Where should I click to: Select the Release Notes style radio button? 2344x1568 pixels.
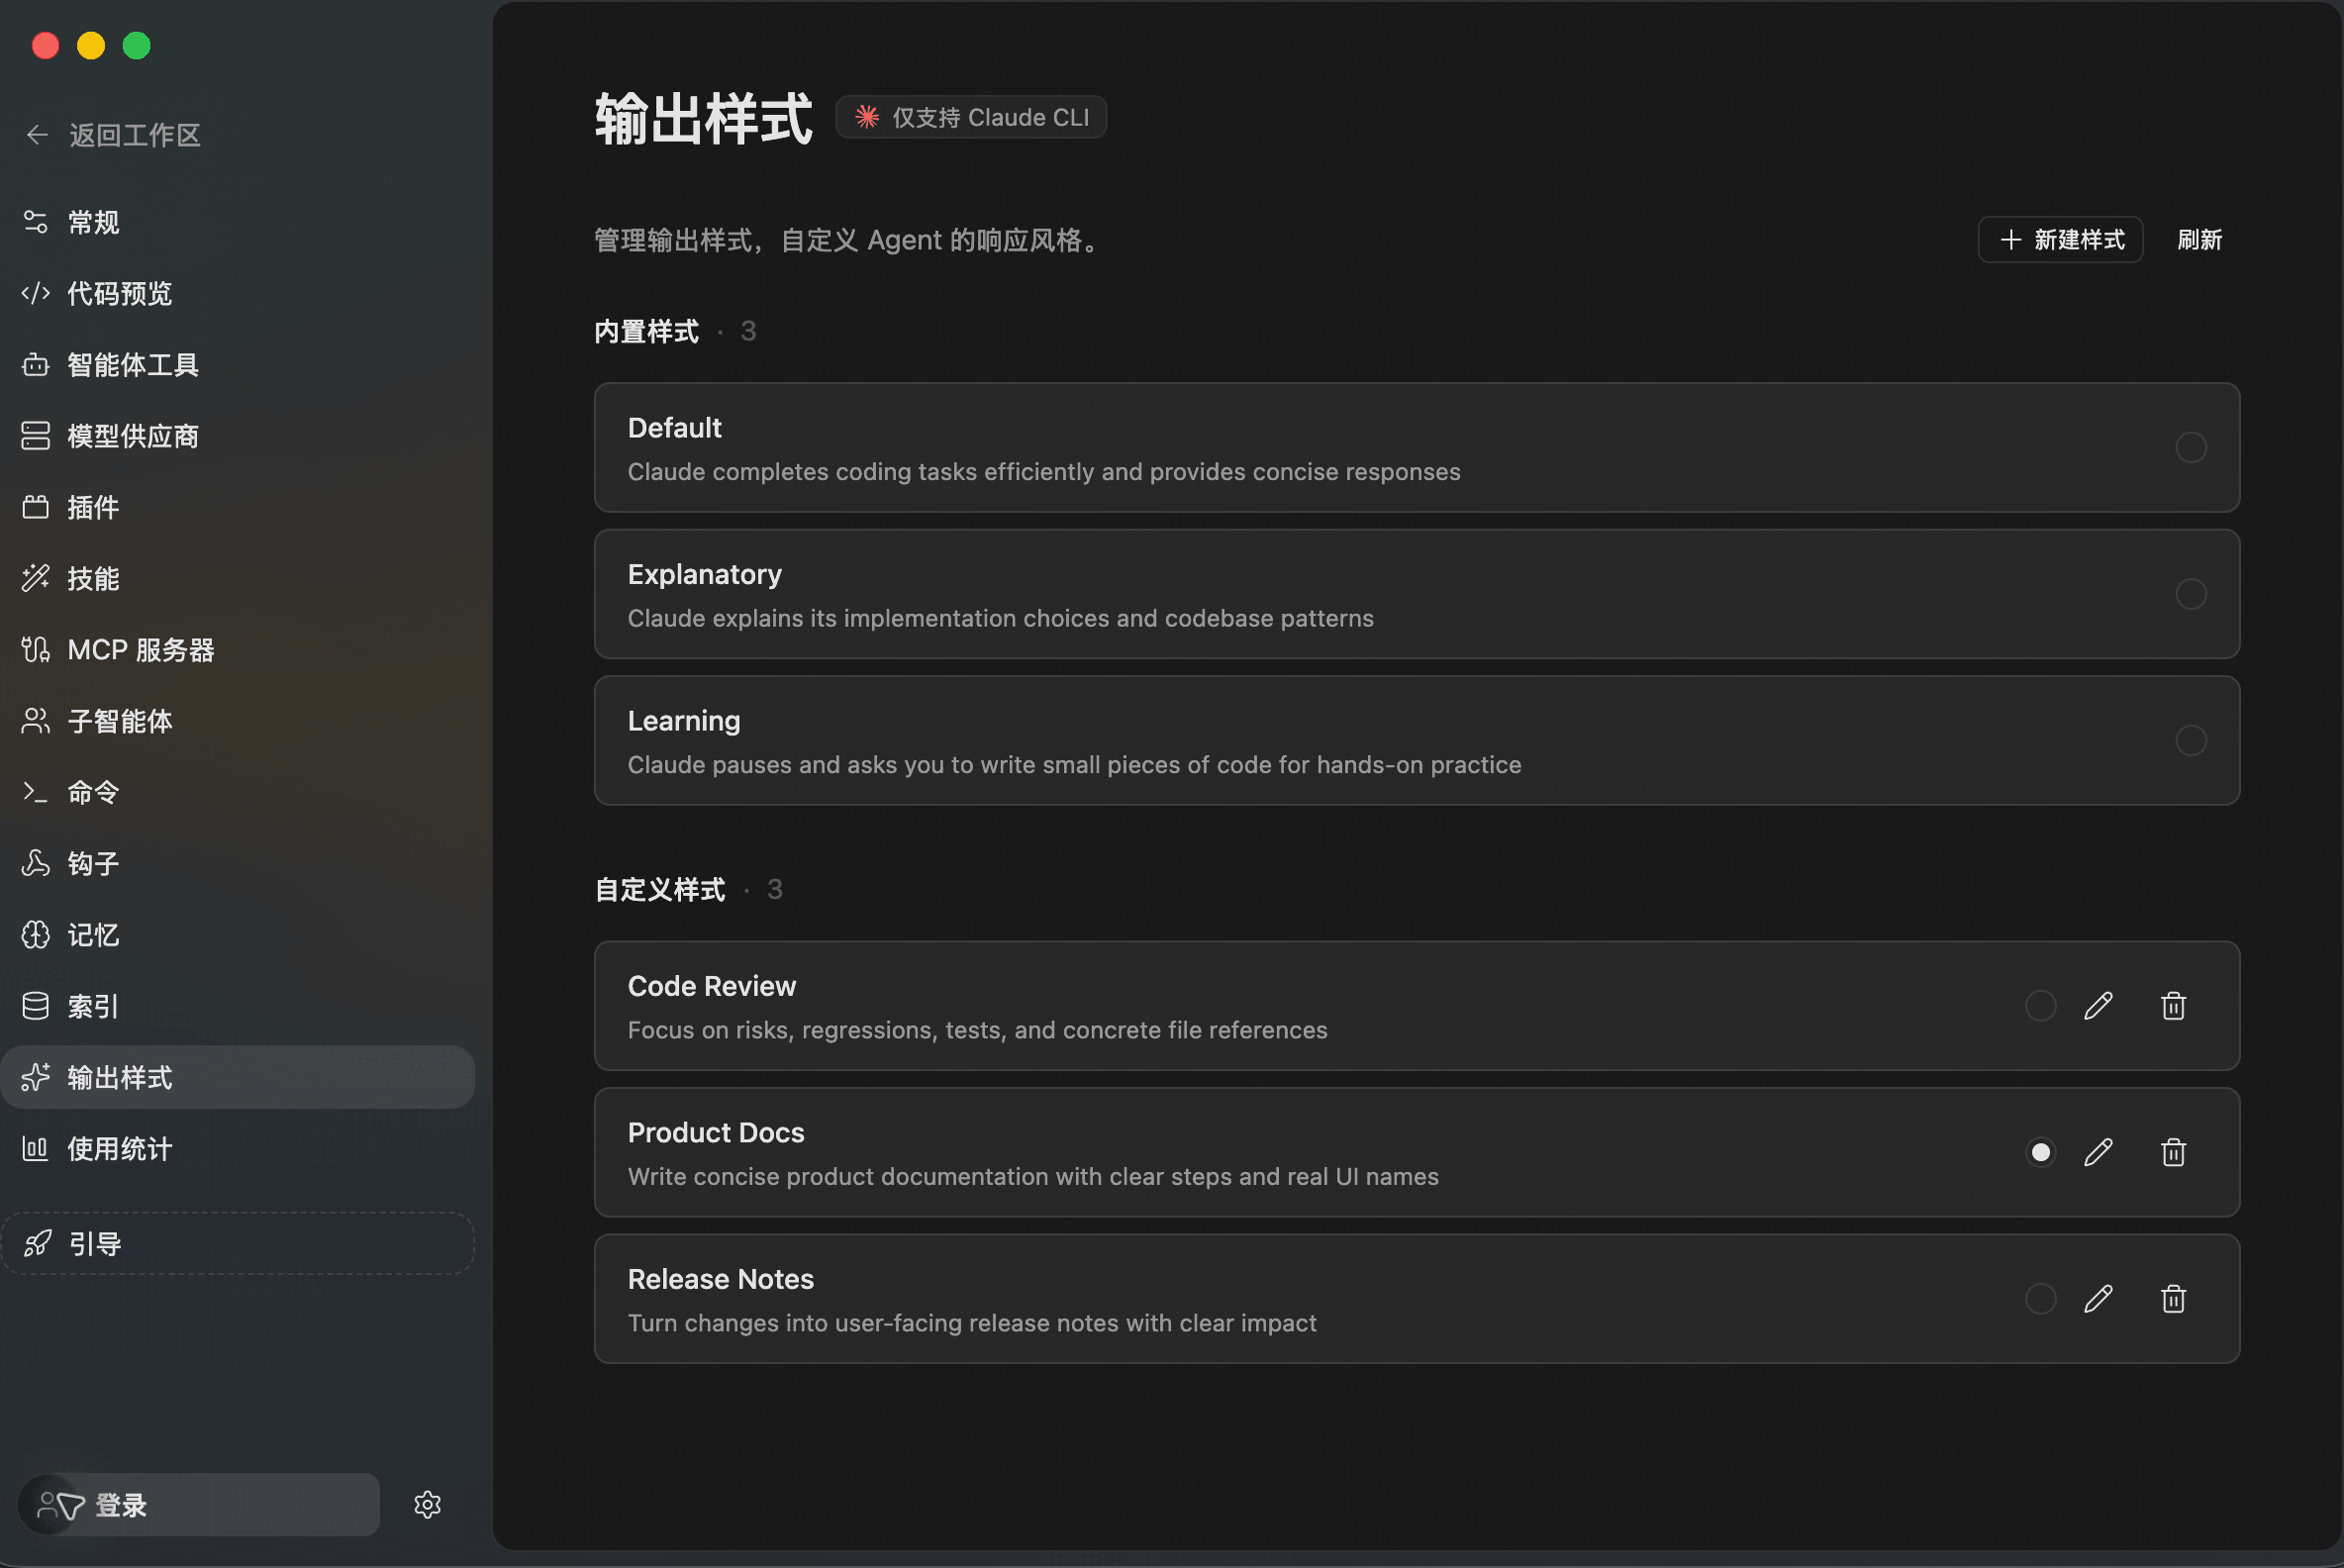(2041, 1299)
